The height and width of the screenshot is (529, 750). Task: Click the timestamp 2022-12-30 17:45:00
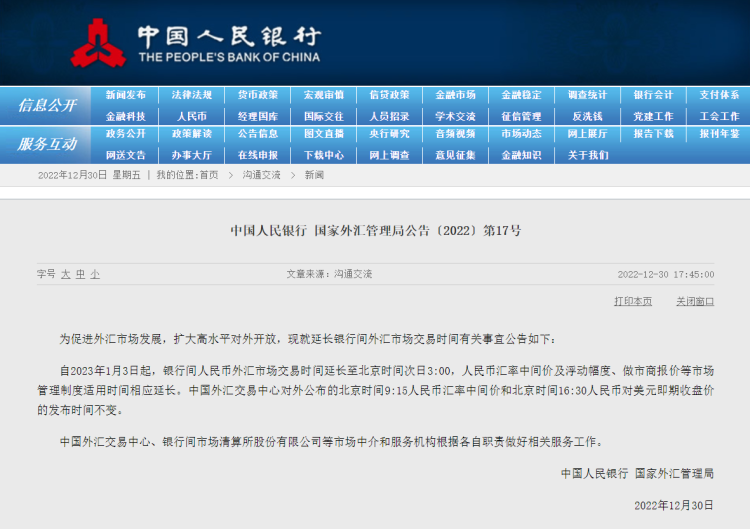click(666, 275)
